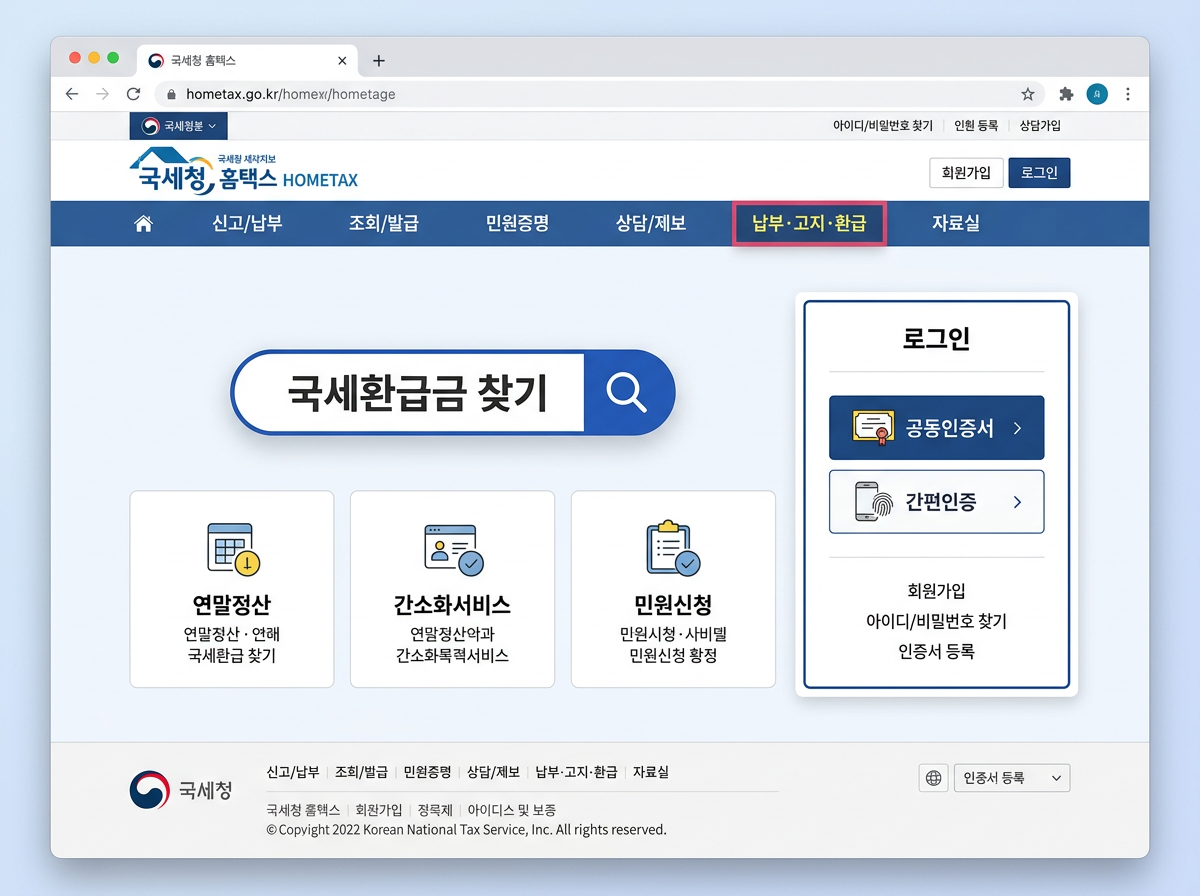Click footer 신고/납부 link
Image resolution: width=1200 pixels, height=896 pixels.
pyautogui.click(x=293, y=772)
